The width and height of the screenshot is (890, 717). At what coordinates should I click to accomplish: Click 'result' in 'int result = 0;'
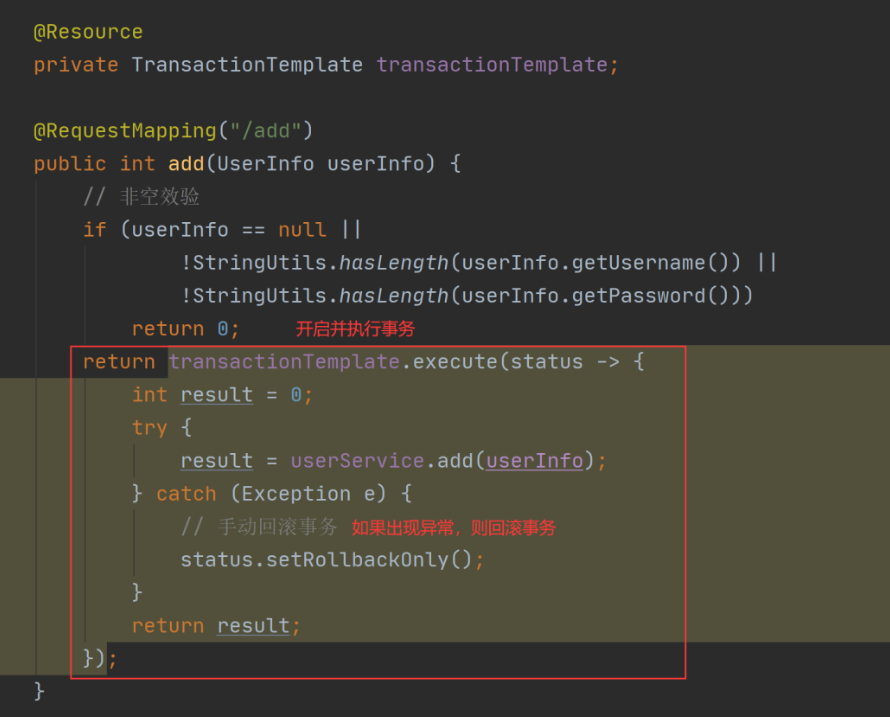217,395
